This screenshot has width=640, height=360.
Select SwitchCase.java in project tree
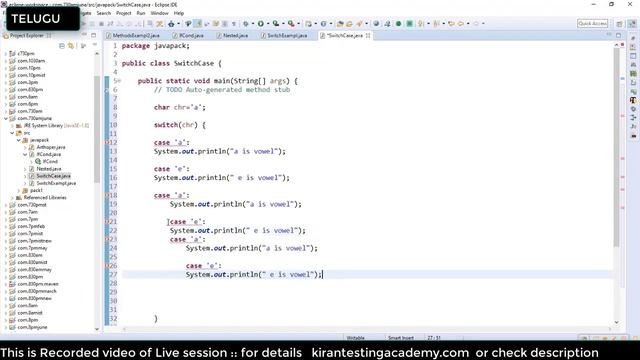[x=53, y=176]
